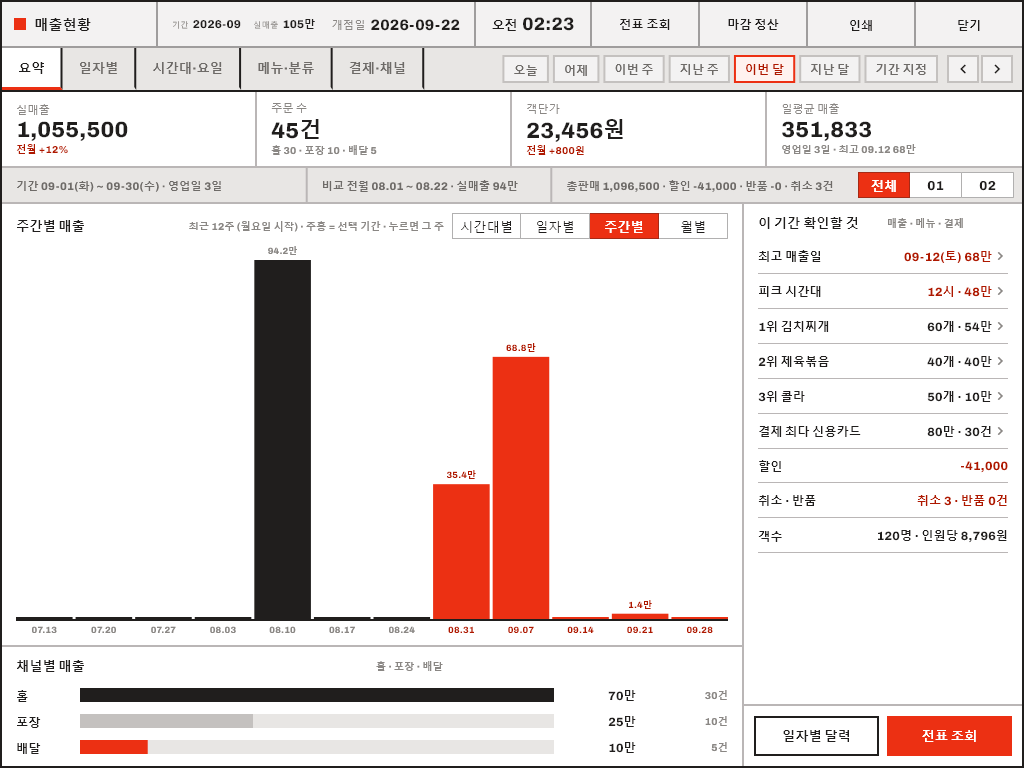Click the 09.07 week bar of 68.8만

click(520, 488)
